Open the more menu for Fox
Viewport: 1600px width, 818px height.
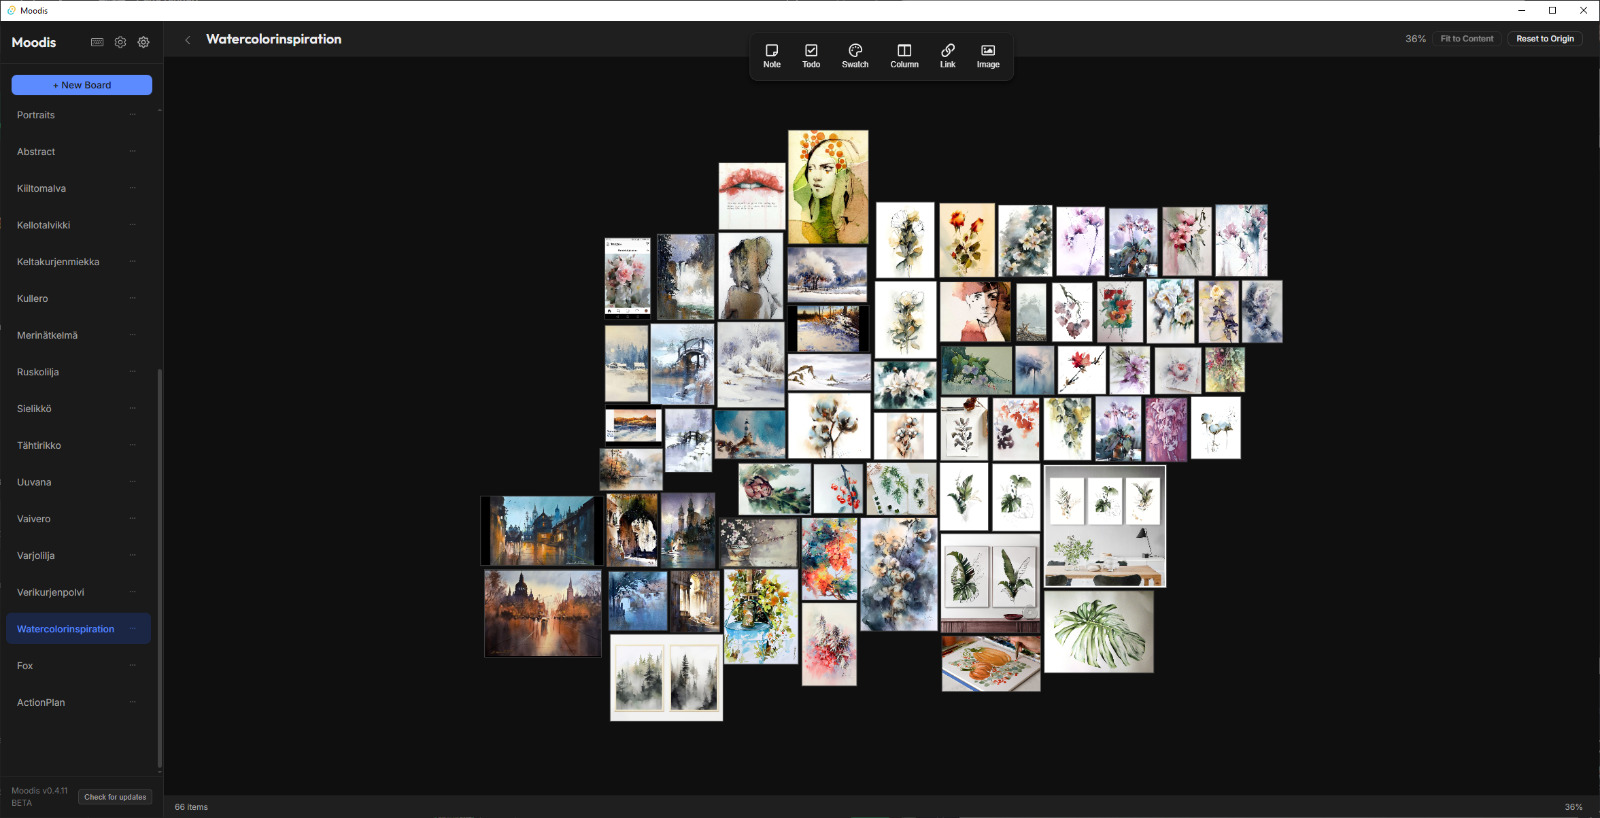(132, 666)
